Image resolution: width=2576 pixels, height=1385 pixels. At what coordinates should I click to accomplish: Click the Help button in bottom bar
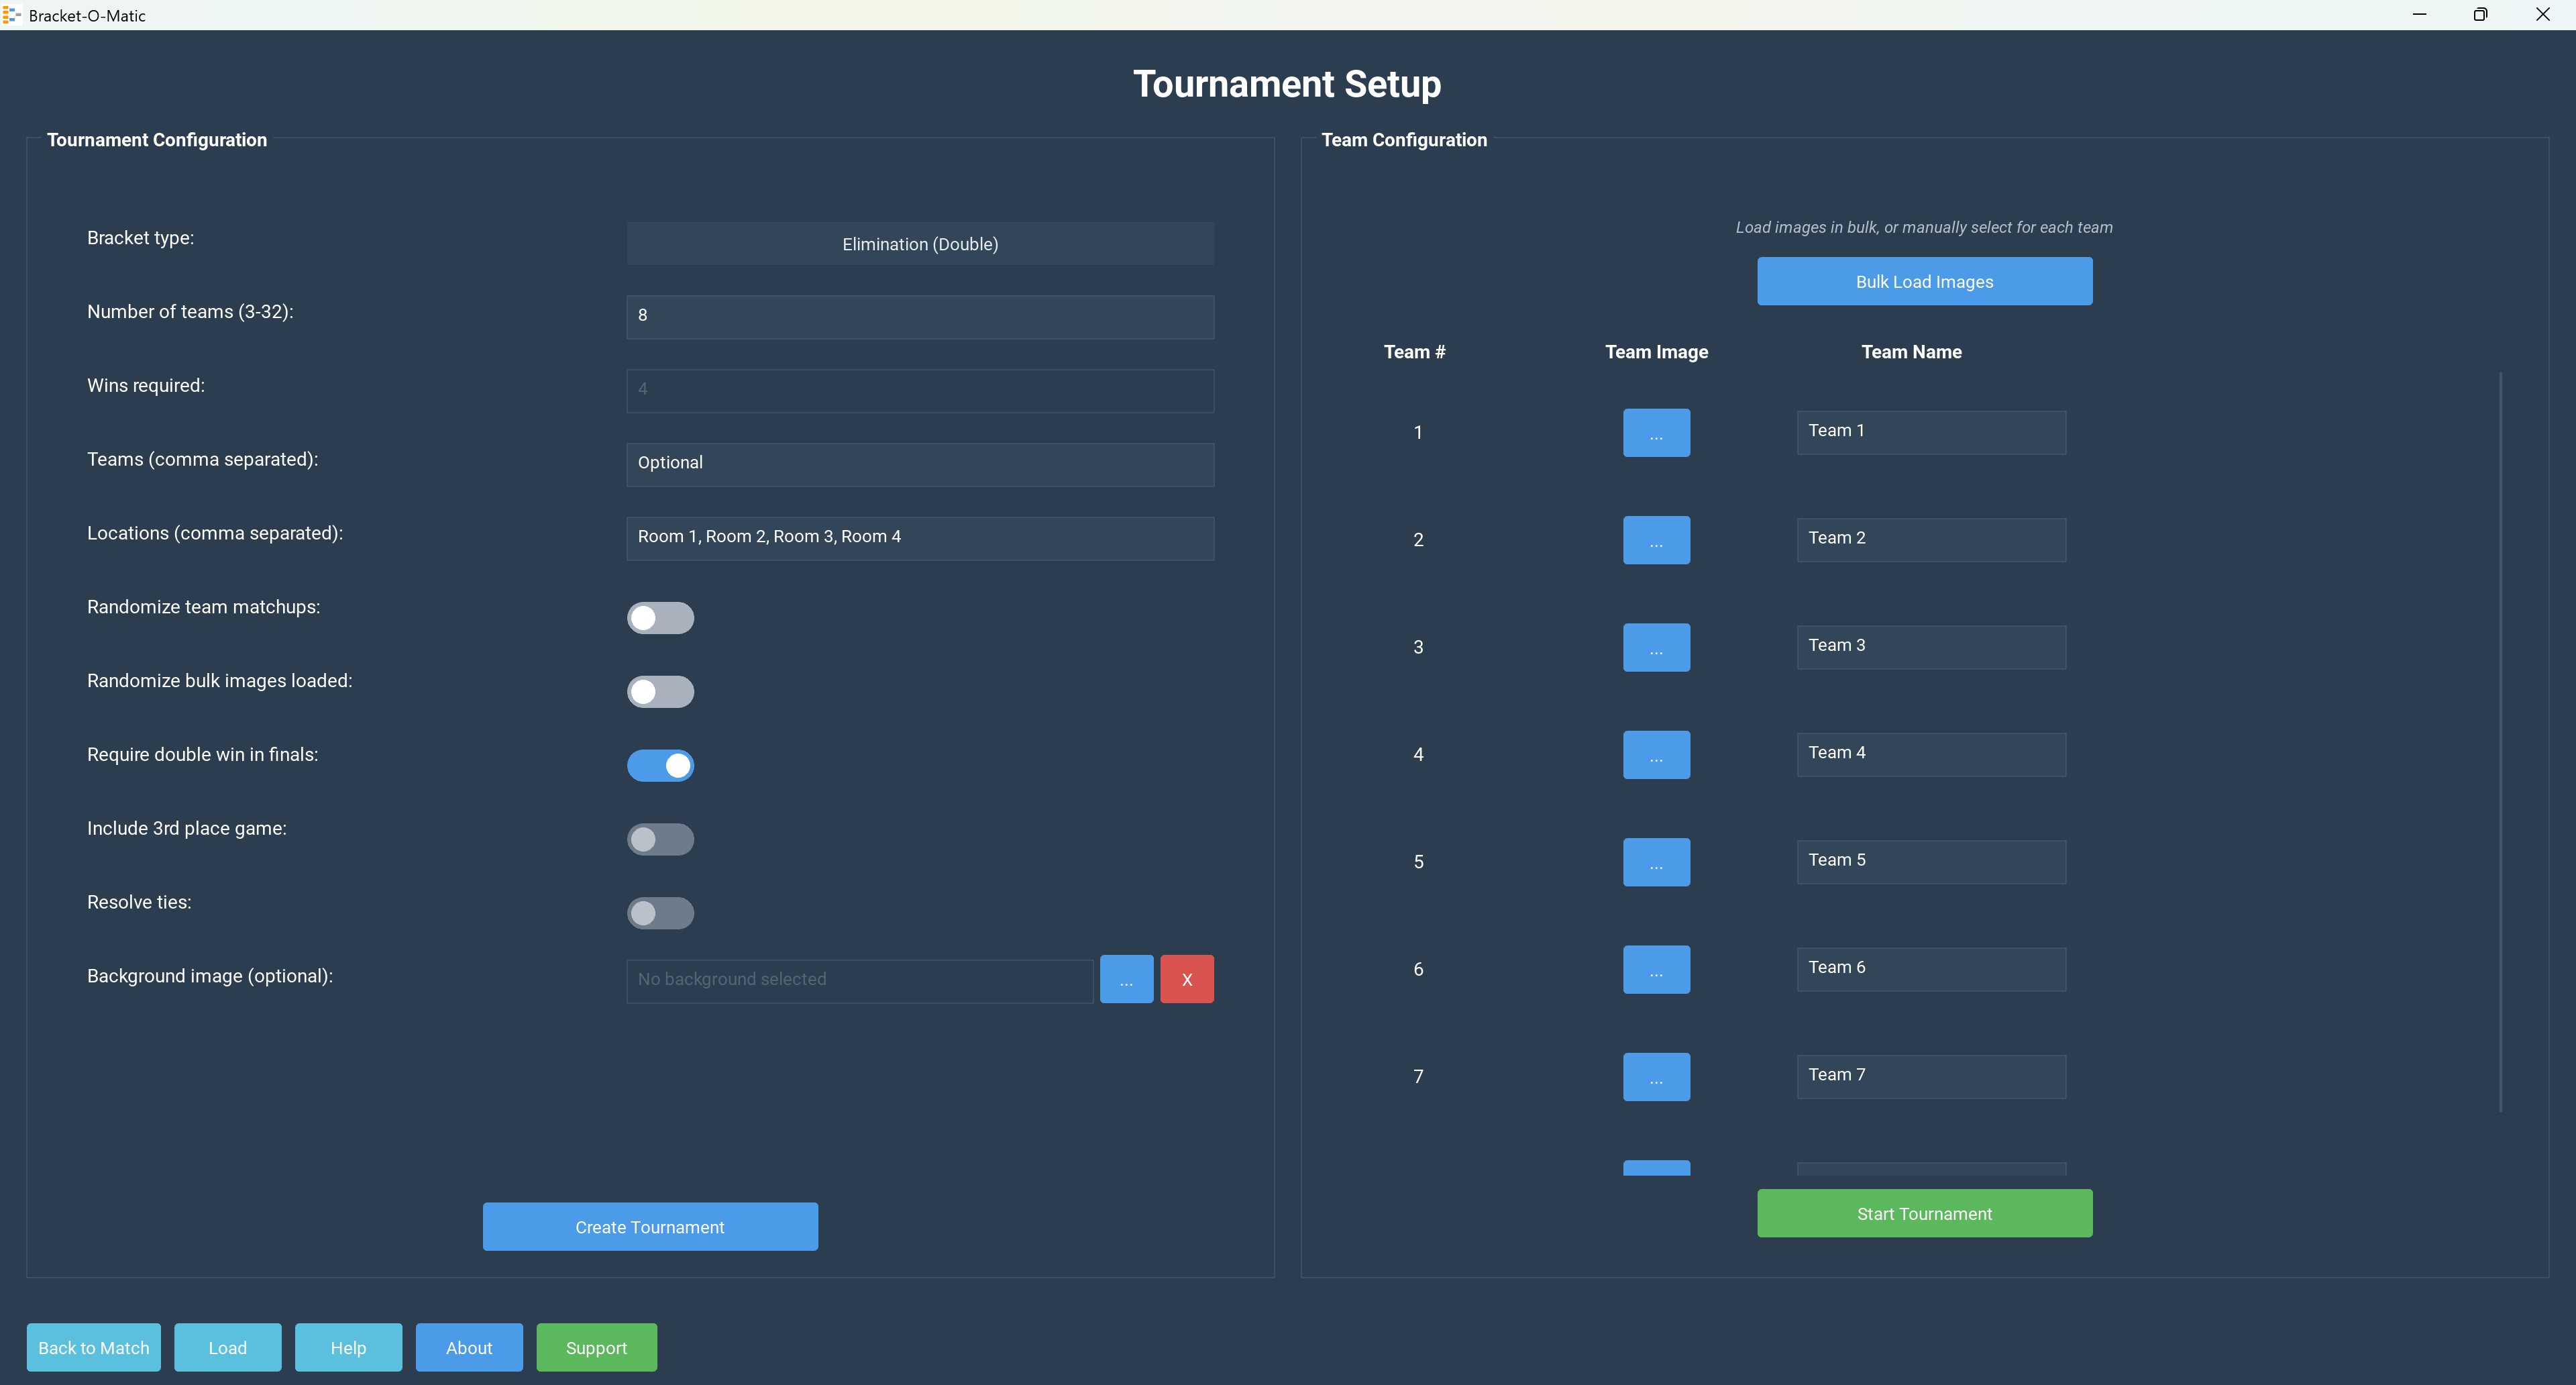[348, 1348]
